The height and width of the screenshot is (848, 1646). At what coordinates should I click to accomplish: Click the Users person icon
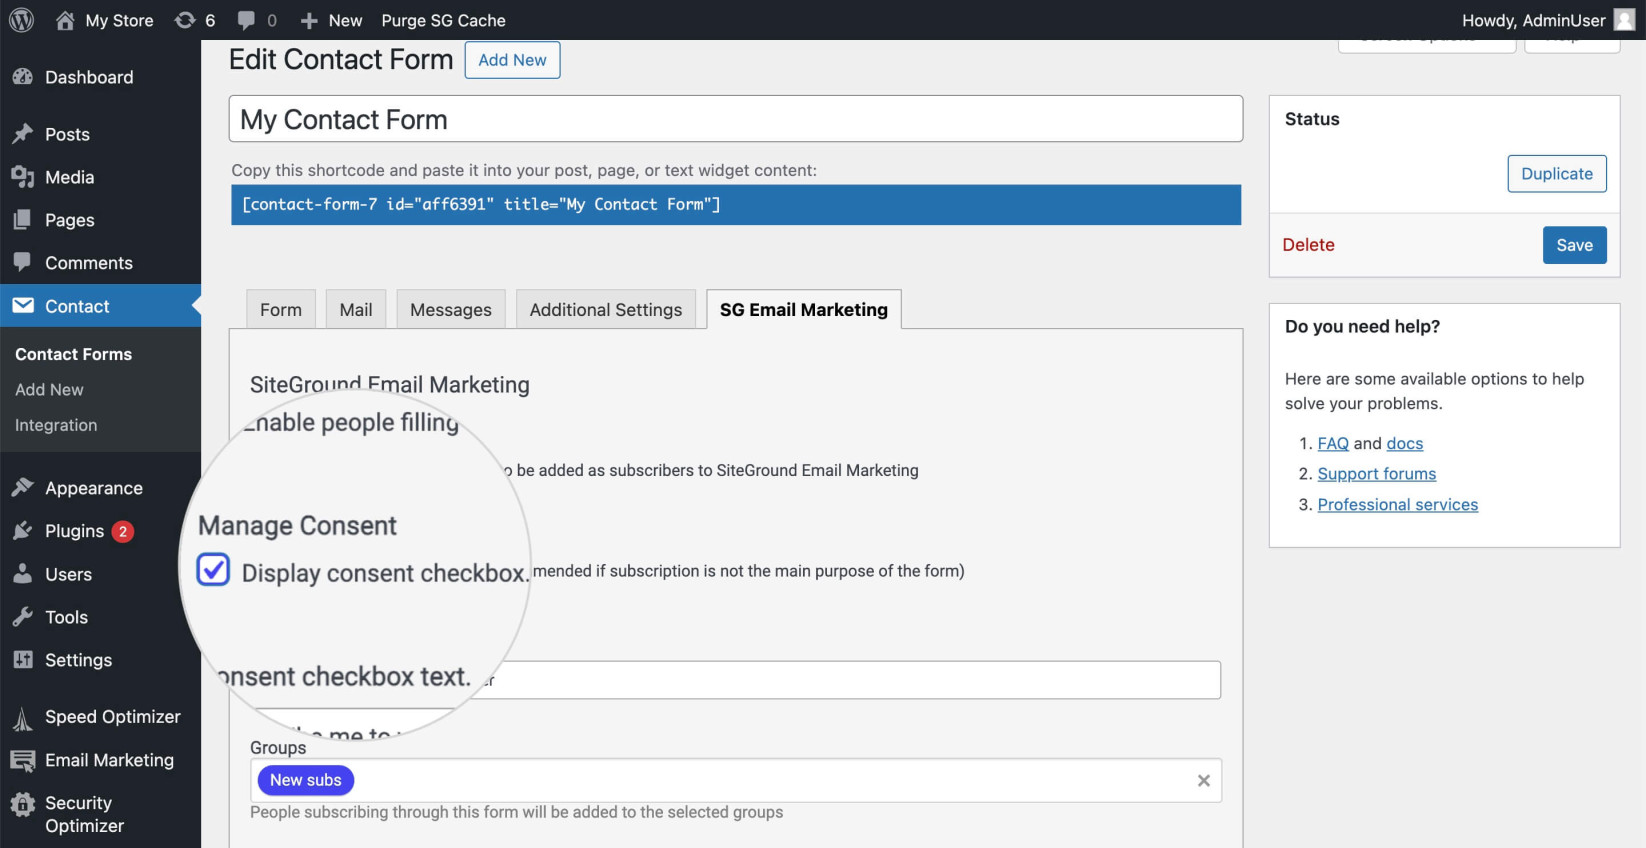point(22,574)
